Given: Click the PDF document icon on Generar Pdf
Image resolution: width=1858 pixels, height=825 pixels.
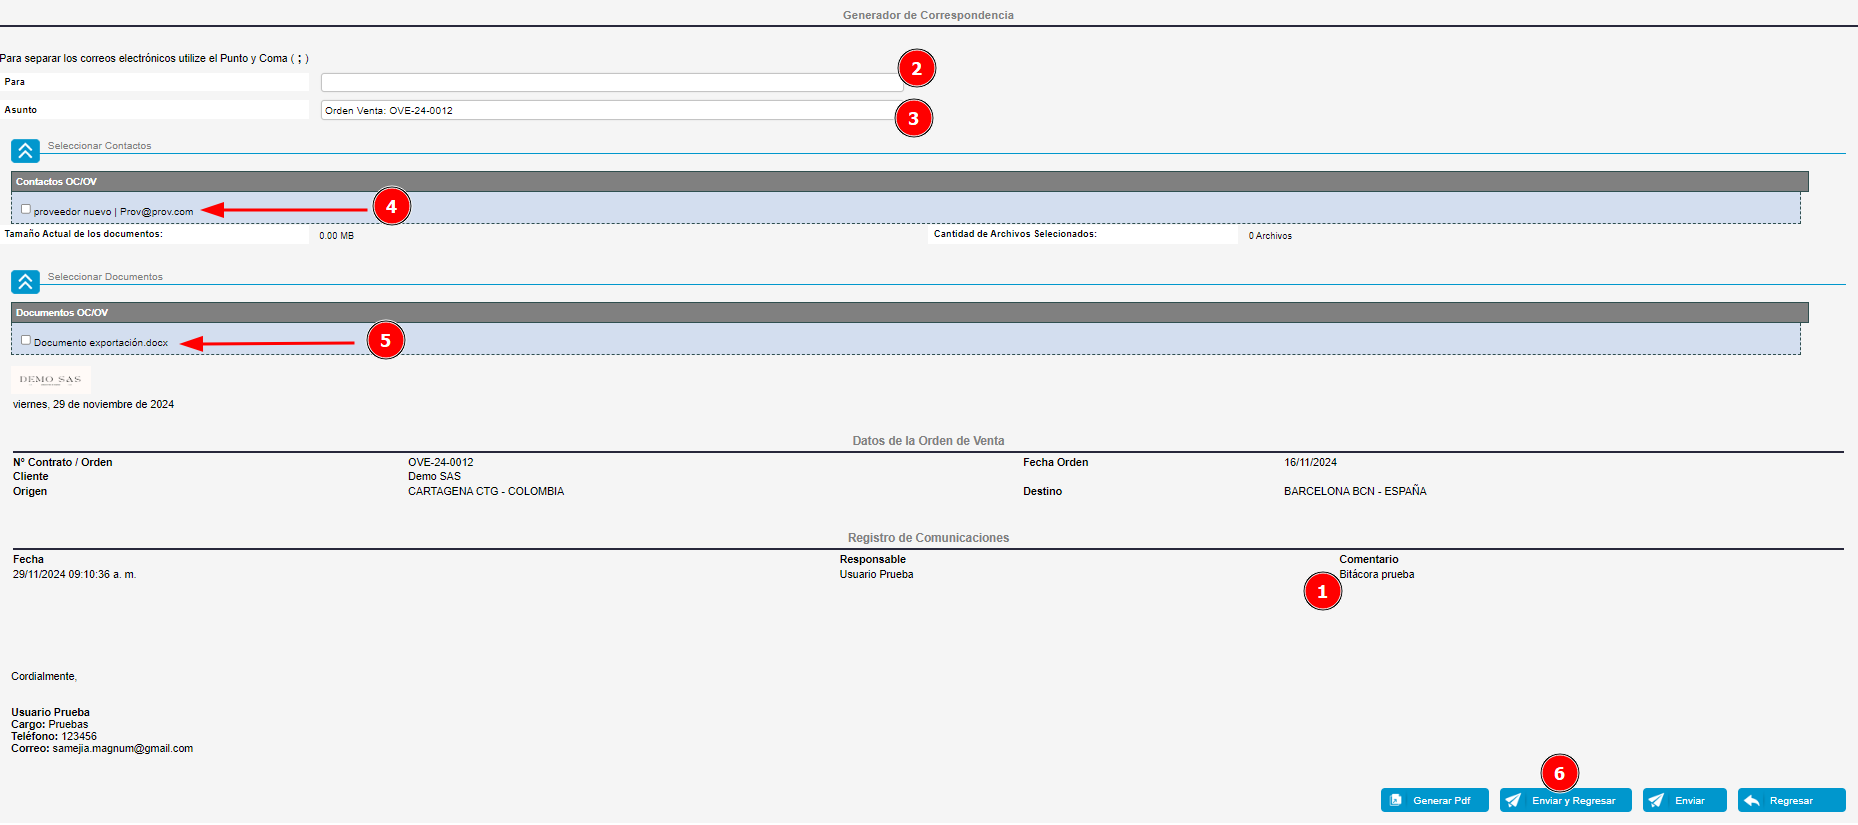Looking at the screenshot, I should 1396,801.
